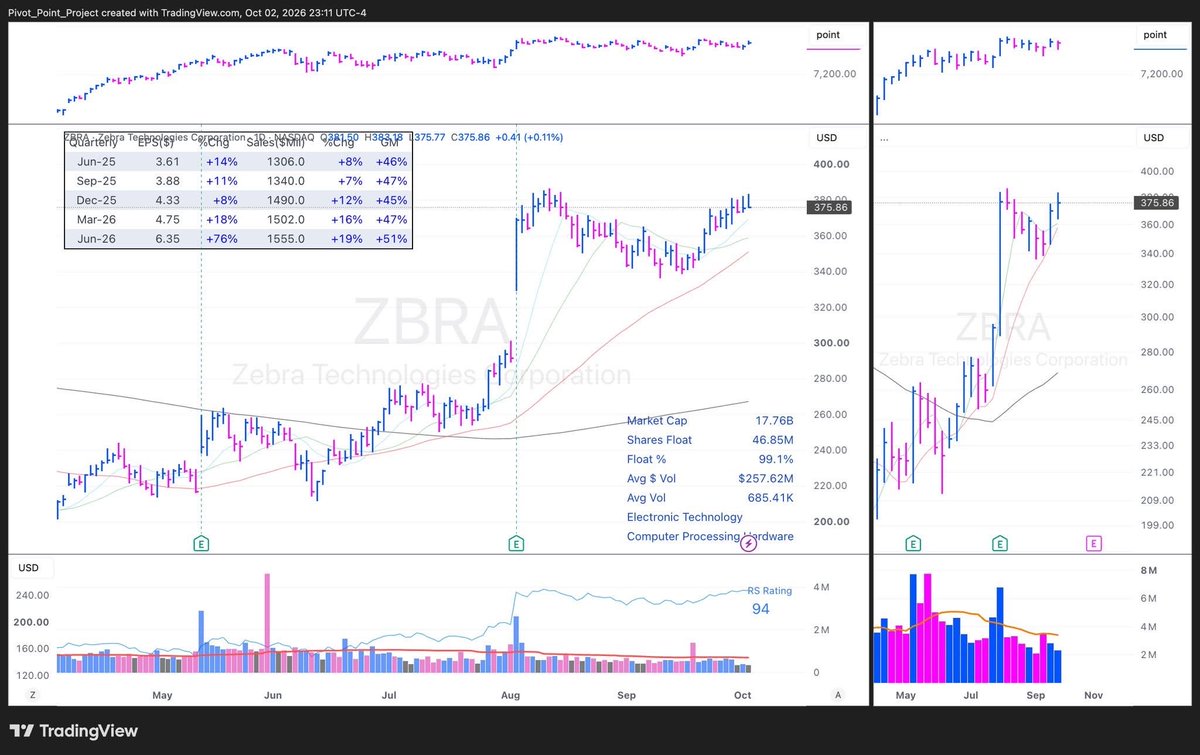Click the 'Dec-25' row label
The height and width of the screenshot is (755, 1200).
click(x=96, y=200)
